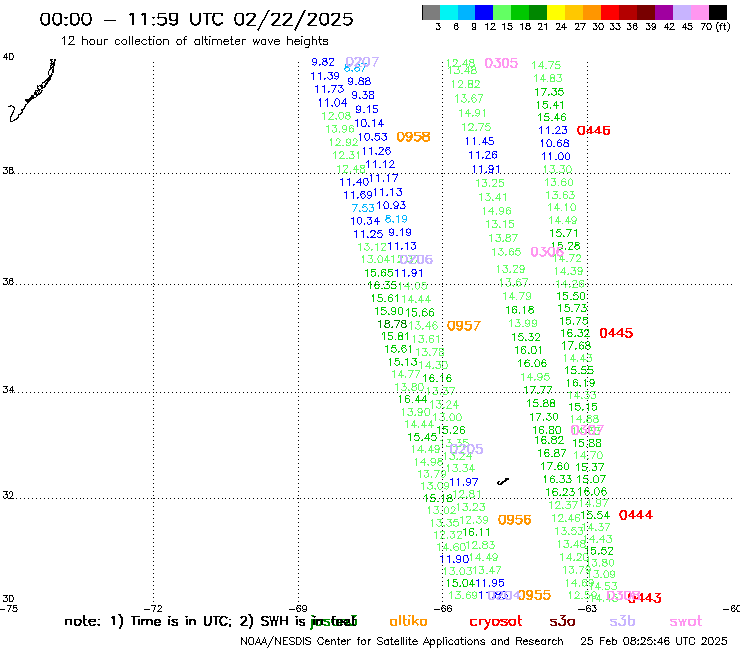Screen dimensions: 740x650
Task: Click the red cryosat track label 0445
Action: tap(616, 333)
